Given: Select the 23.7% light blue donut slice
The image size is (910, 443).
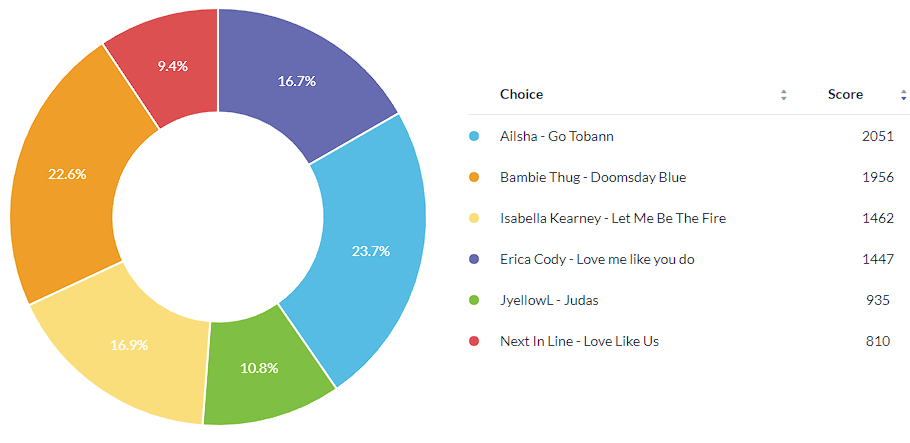Looking at the screenshot, I should pos(370,250).
